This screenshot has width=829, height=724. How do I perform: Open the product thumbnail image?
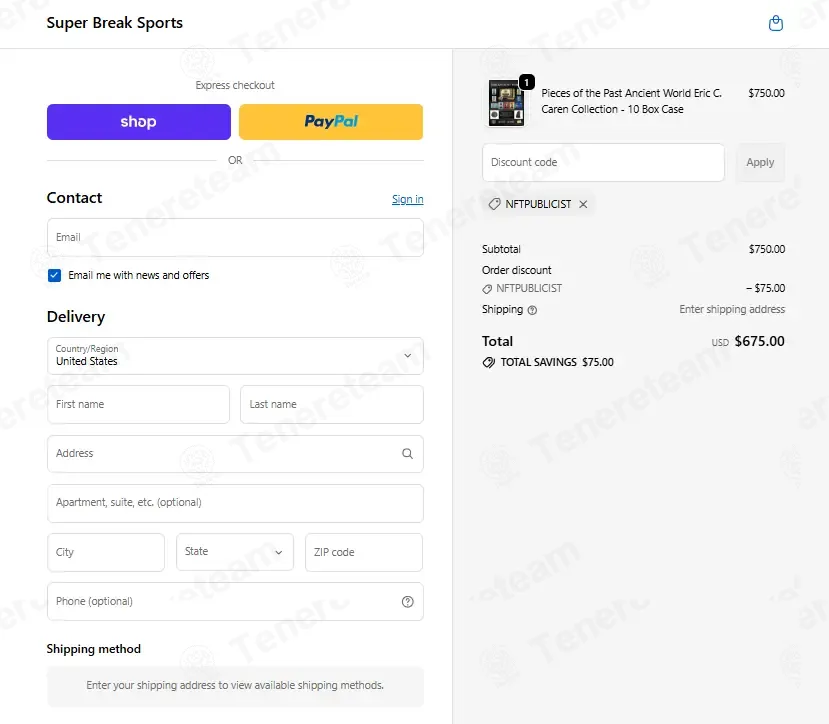(506, 103)
